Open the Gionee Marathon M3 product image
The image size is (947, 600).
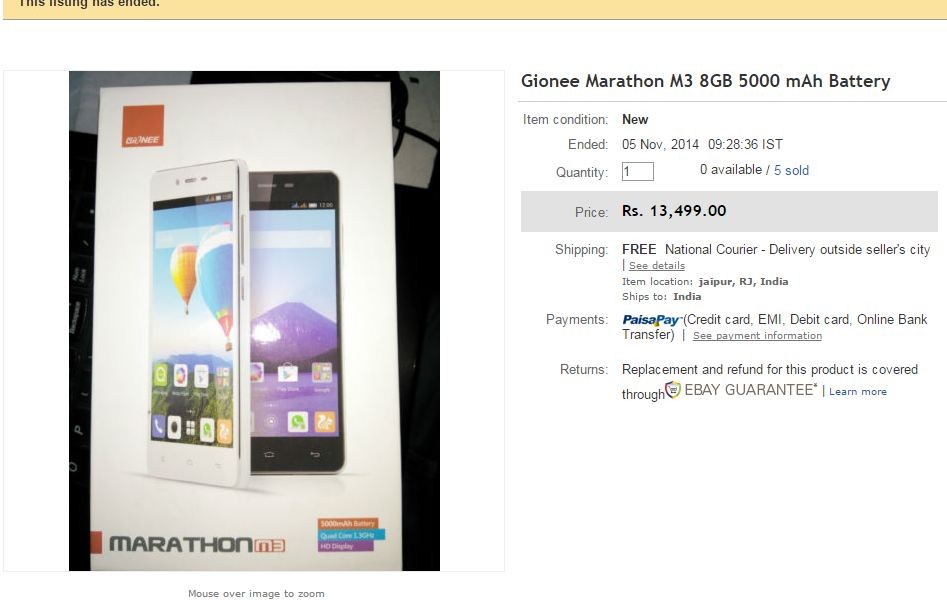[x=254, y=321]
